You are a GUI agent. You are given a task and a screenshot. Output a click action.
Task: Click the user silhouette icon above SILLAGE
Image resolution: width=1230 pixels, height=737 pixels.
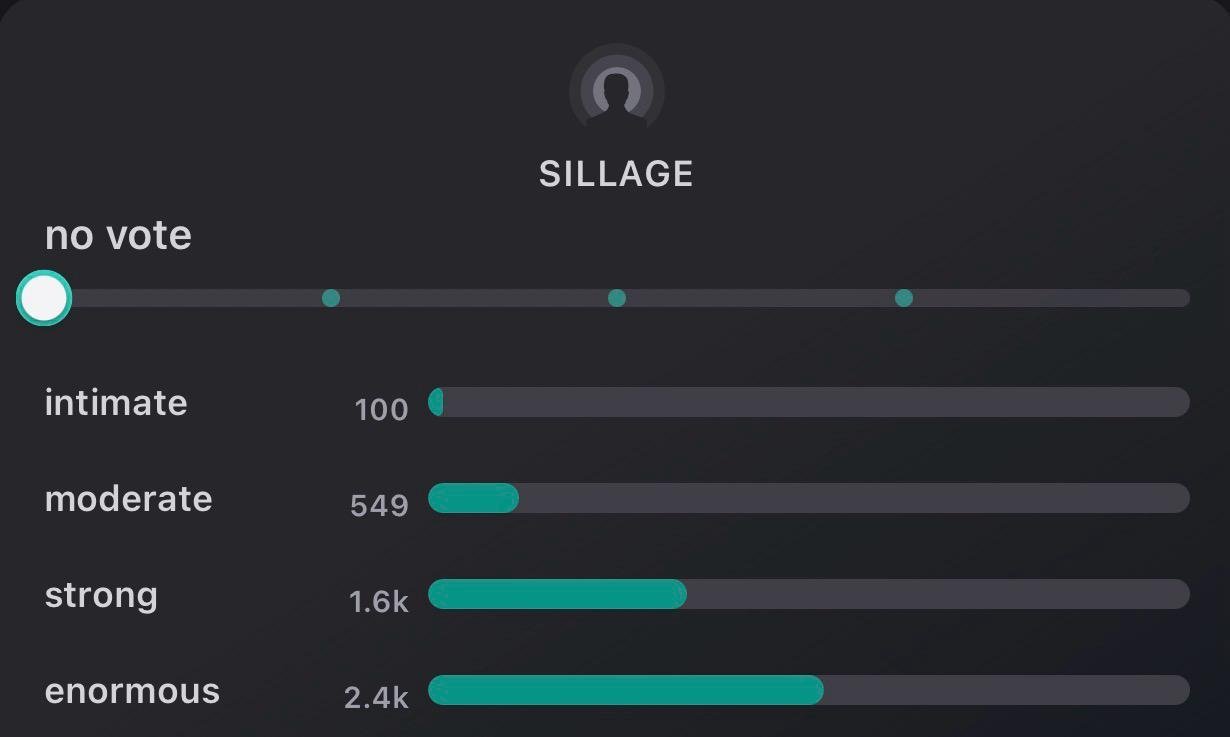tap(616, 91)
